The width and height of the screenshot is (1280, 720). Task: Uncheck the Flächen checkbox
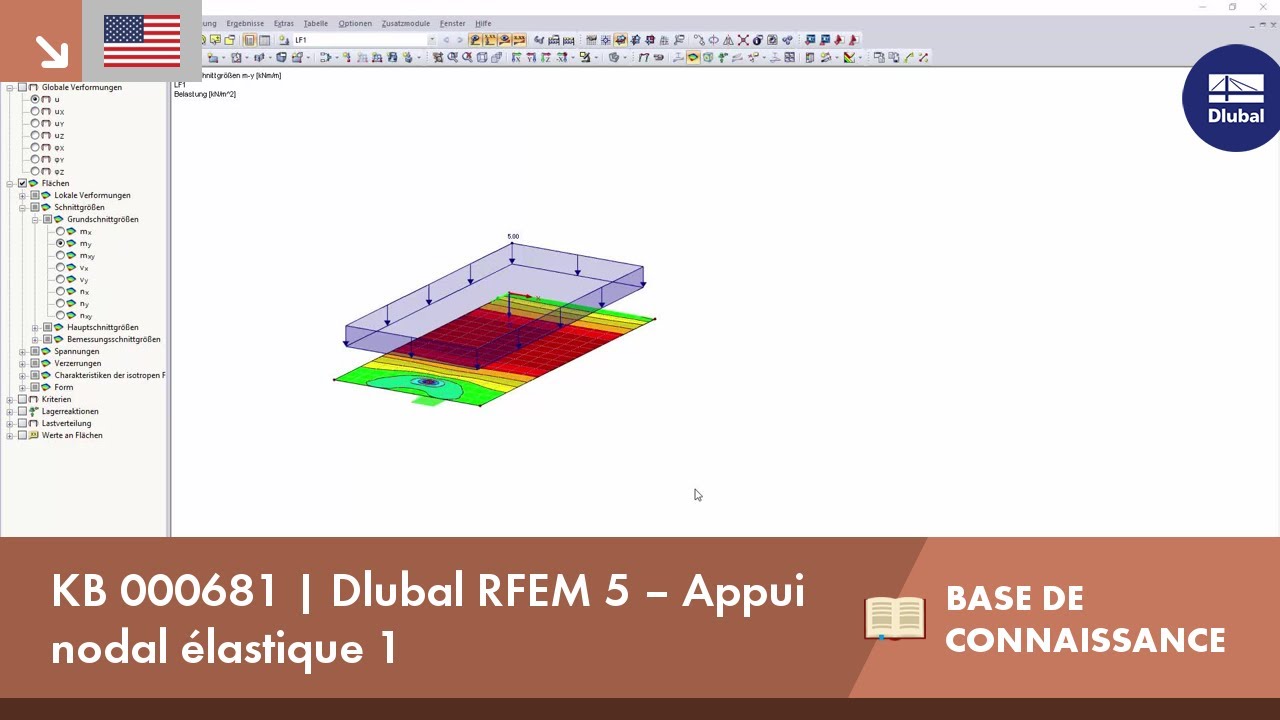[22, 183]
